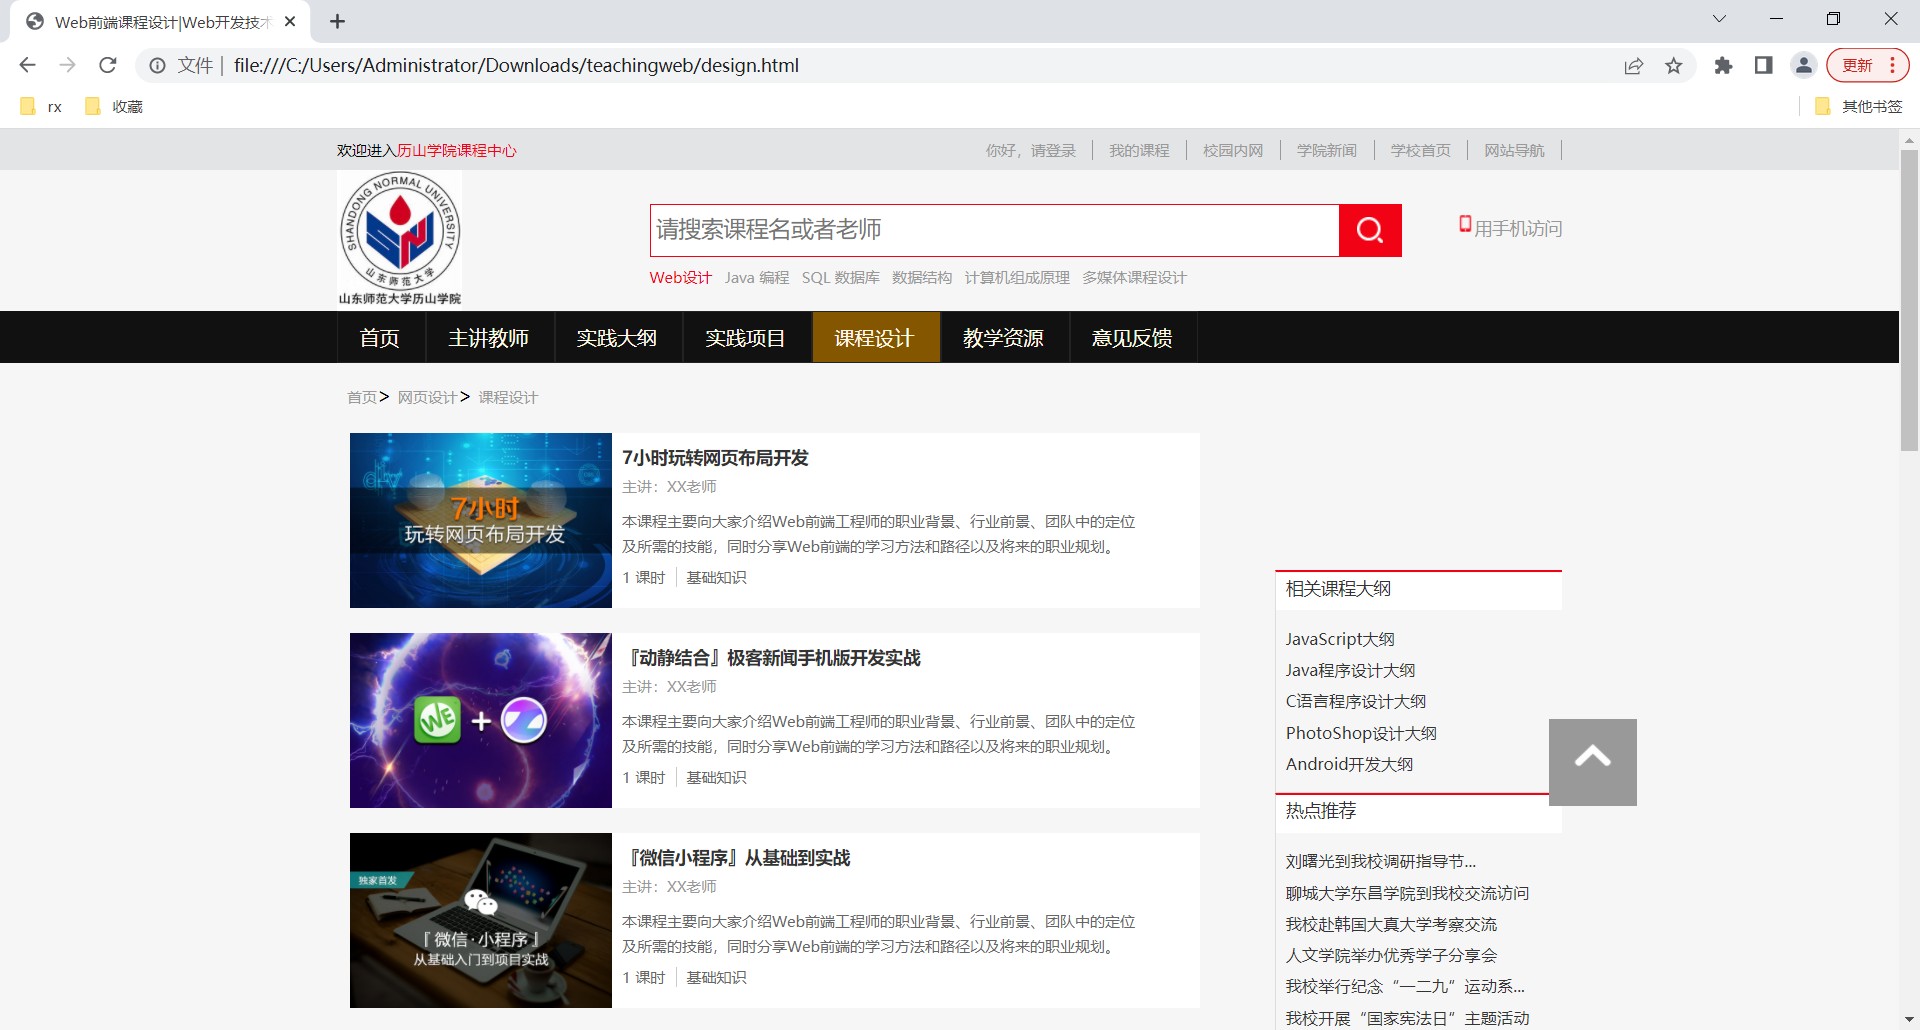Image resolution: width=1920 pixels, height=1030 pixels.
Task: Click the back-to-top arrow button
Action: (x=1593, y=762)
